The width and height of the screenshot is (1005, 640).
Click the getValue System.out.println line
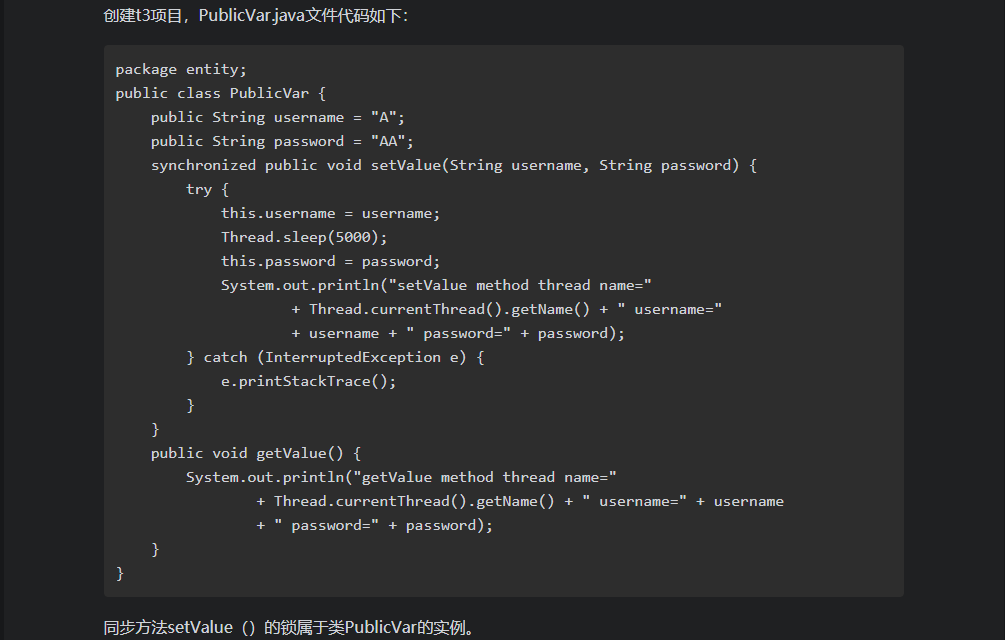401,478
